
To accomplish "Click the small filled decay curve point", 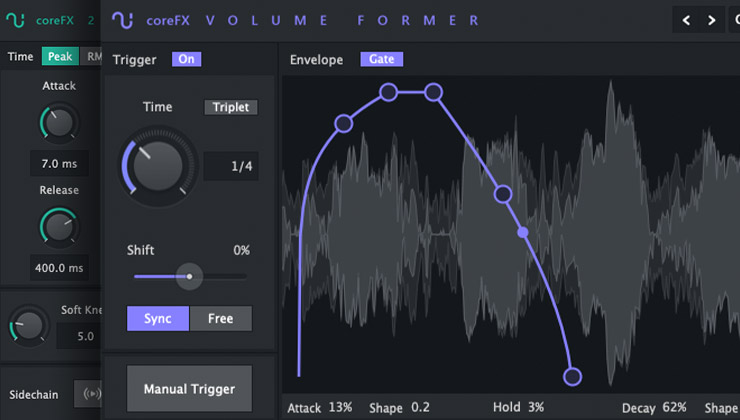I will point(523,232).
